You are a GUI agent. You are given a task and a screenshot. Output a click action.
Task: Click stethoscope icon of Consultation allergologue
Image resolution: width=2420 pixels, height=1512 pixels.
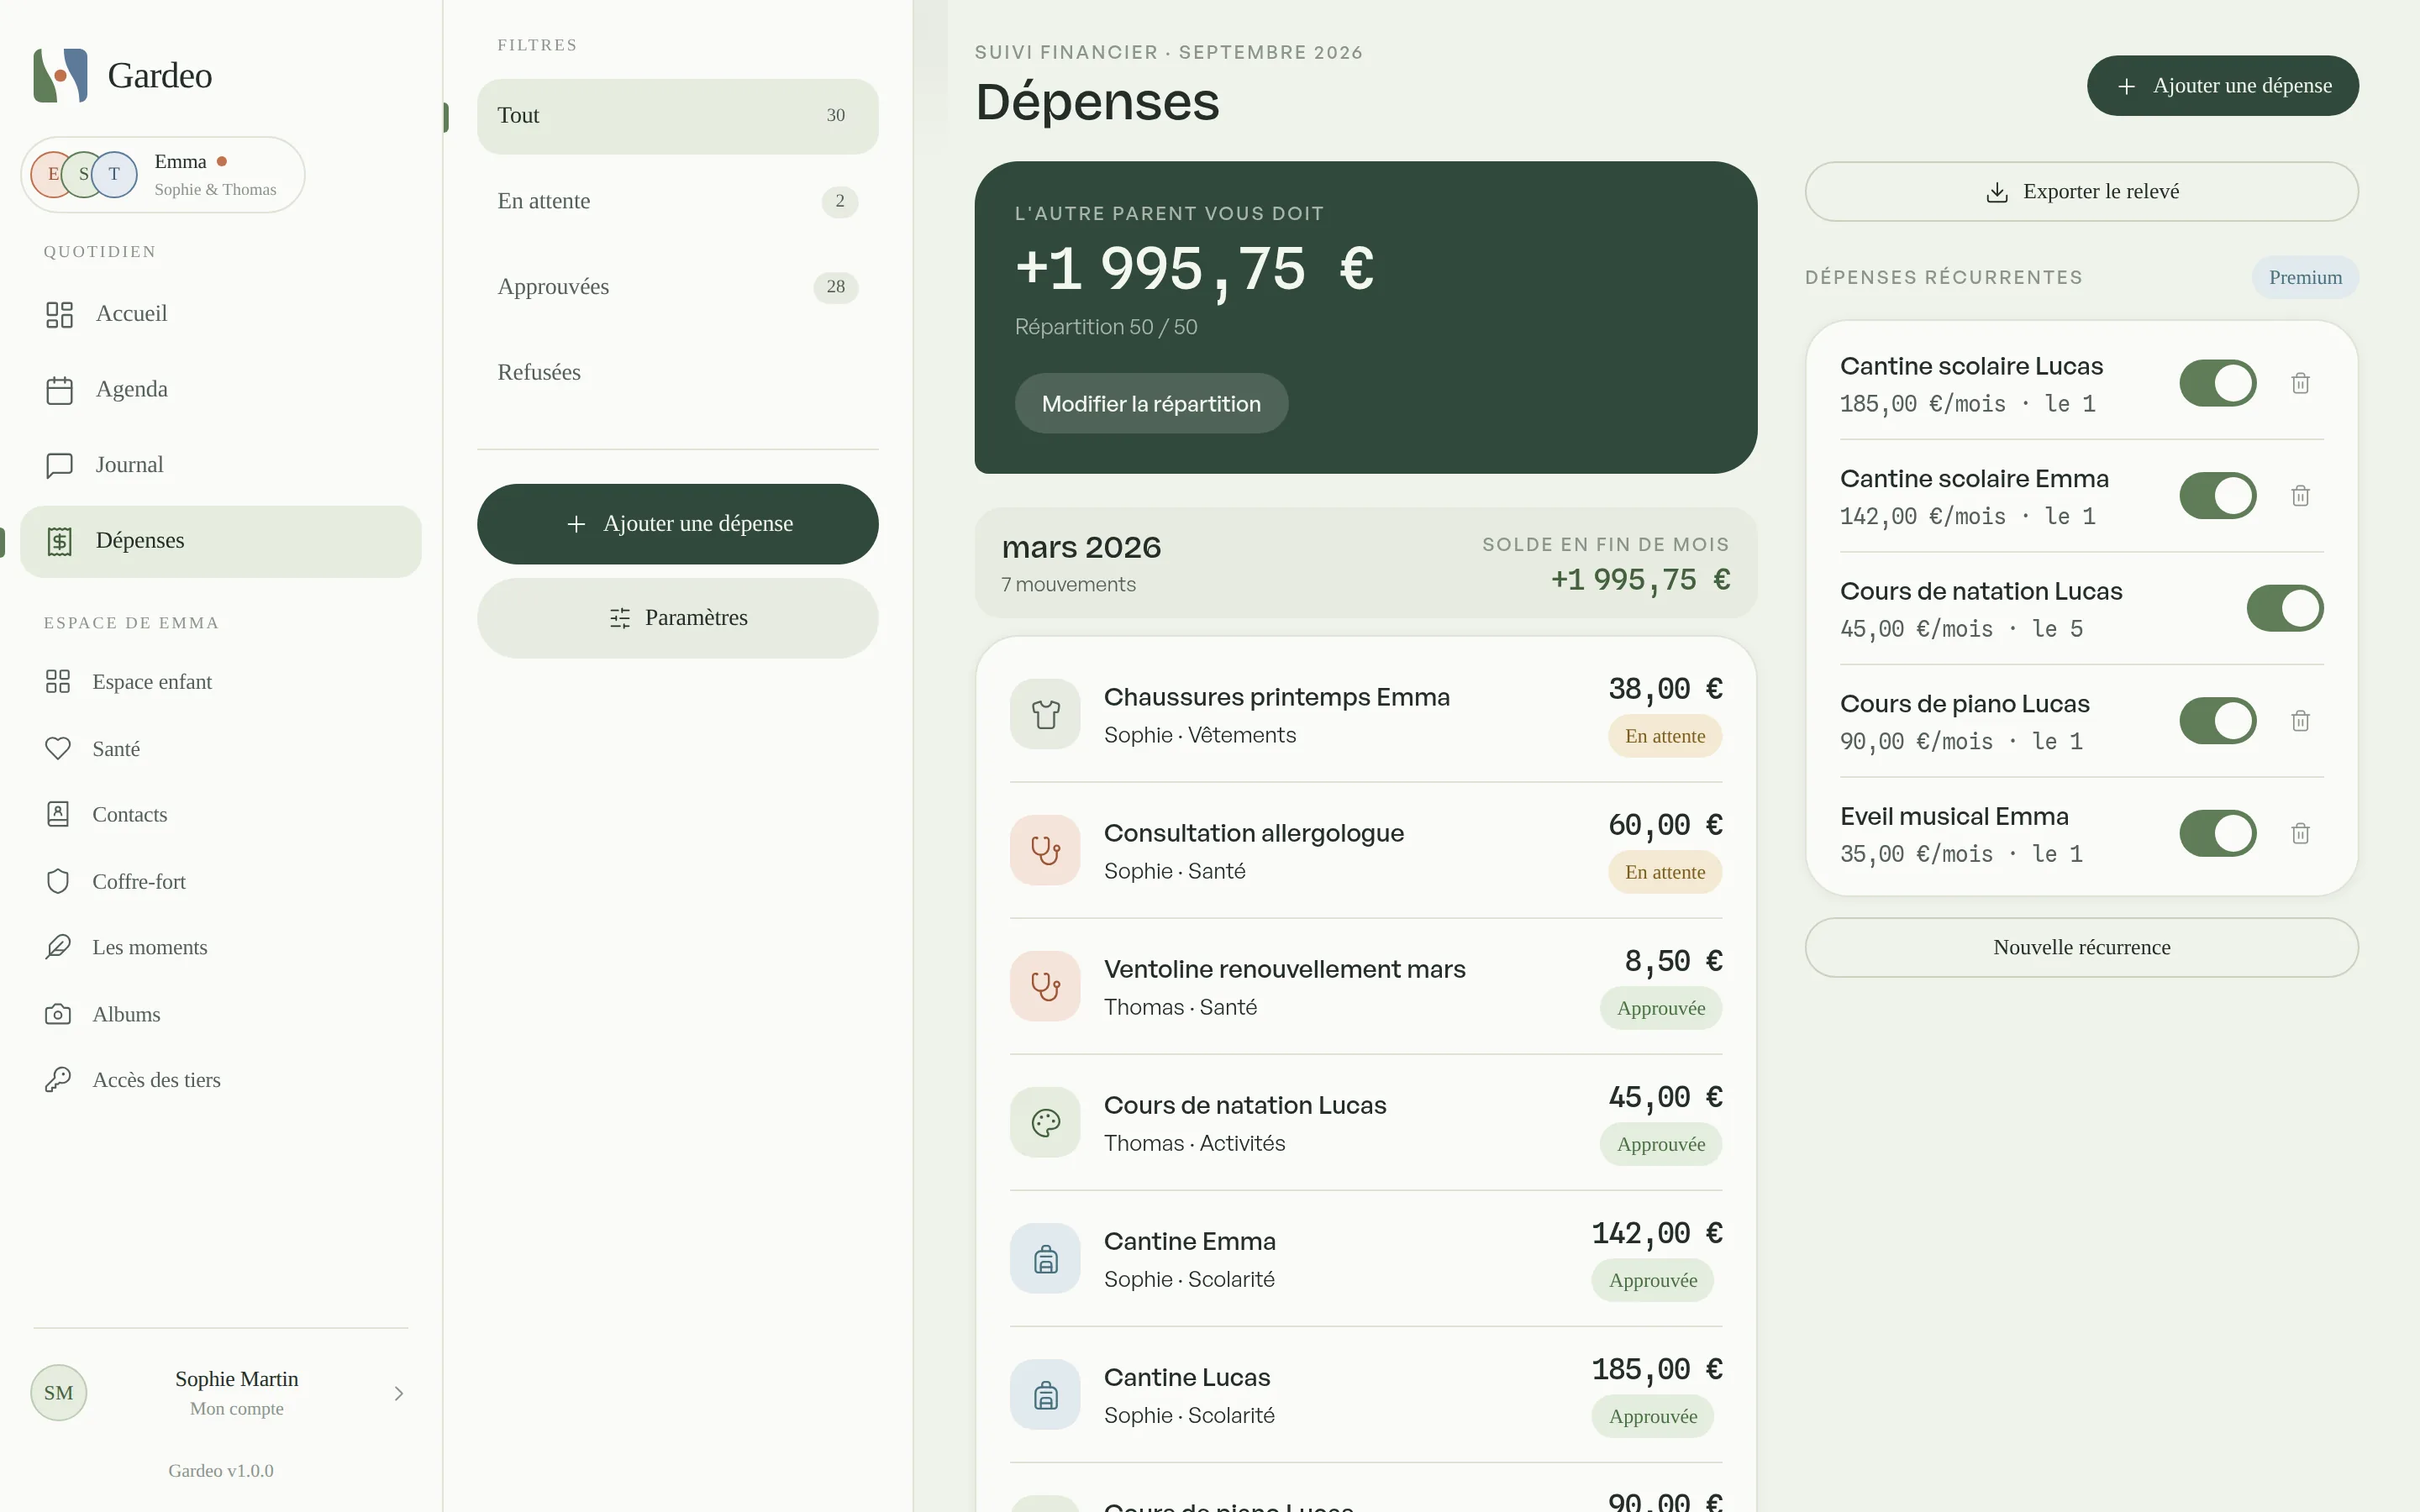tap(1045, 850)
